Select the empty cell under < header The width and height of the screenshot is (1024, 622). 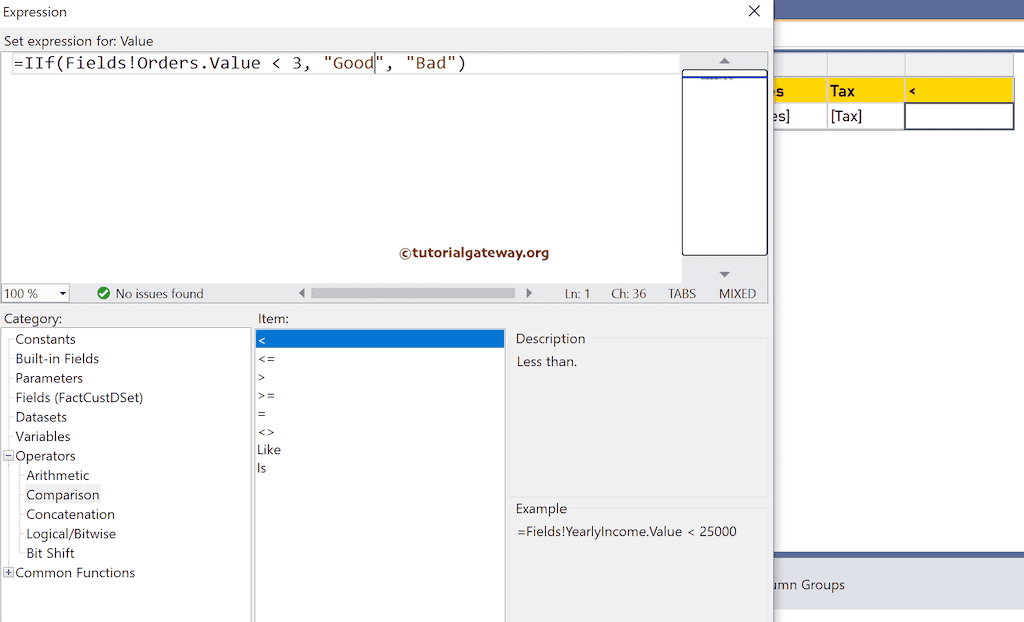tap(959, 116)
